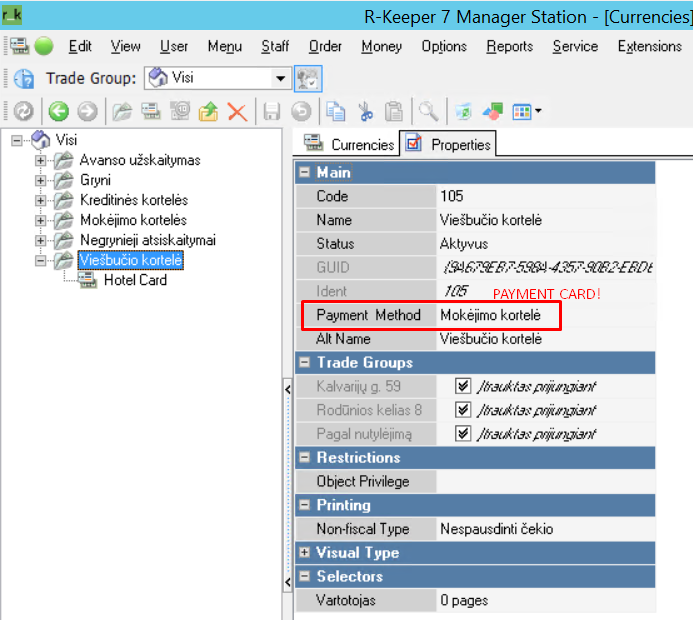Expand the Avanso užskaitymas folder
The height and width of the screenshot is (620, 693).
pyautogui.click(x=40, y=160)
